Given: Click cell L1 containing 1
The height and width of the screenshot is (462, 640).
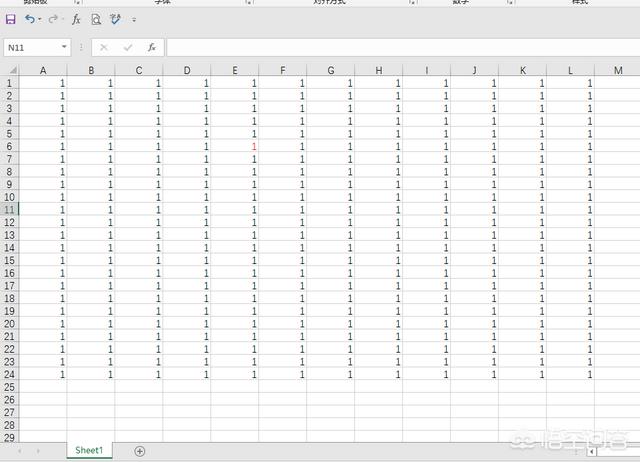Looking at the screenshot, I should [x=571, y=83].
